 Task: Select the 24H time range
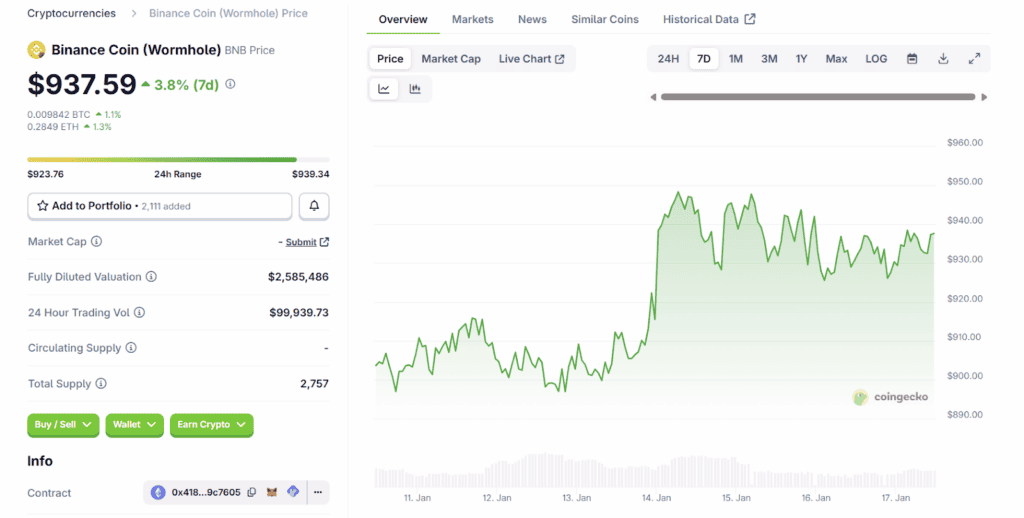tap(668, 59)
